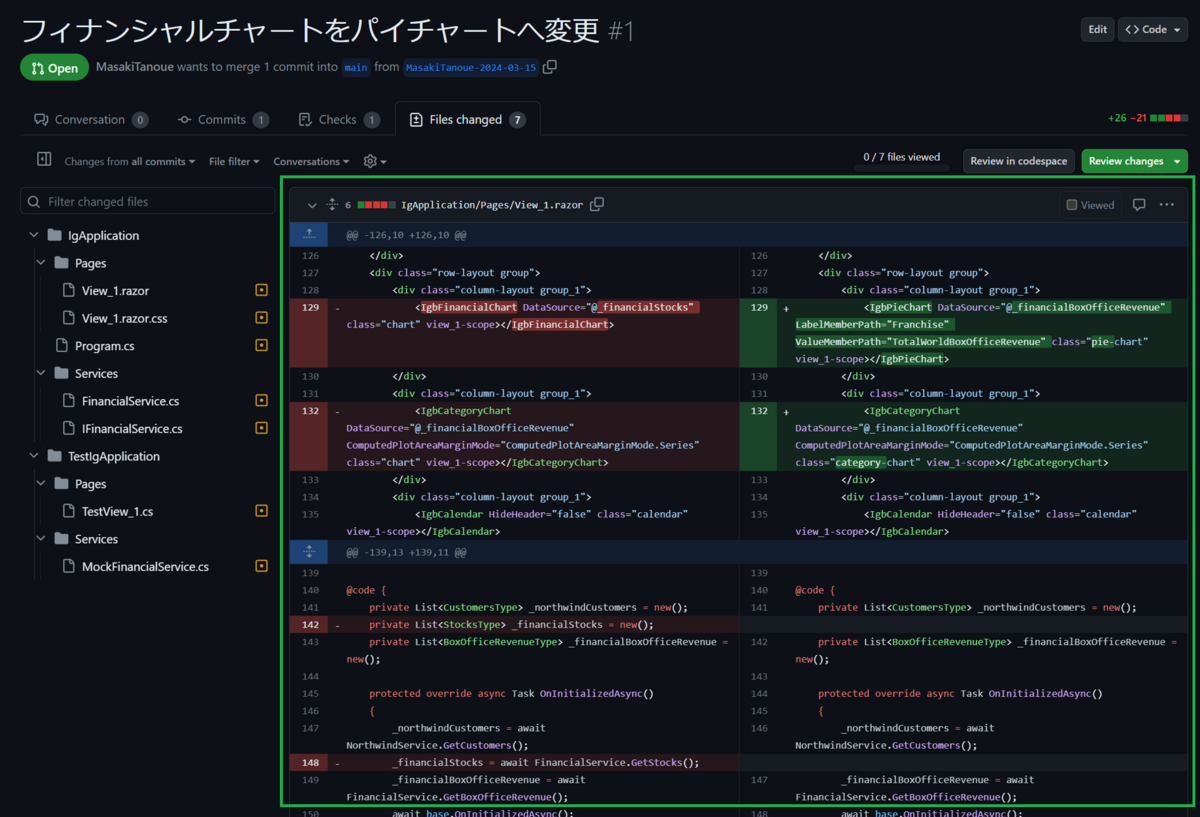Click deleted line number 142 on left
Image resolution: width=1200 pixels, height=817 pixels.
click(309, 624)
